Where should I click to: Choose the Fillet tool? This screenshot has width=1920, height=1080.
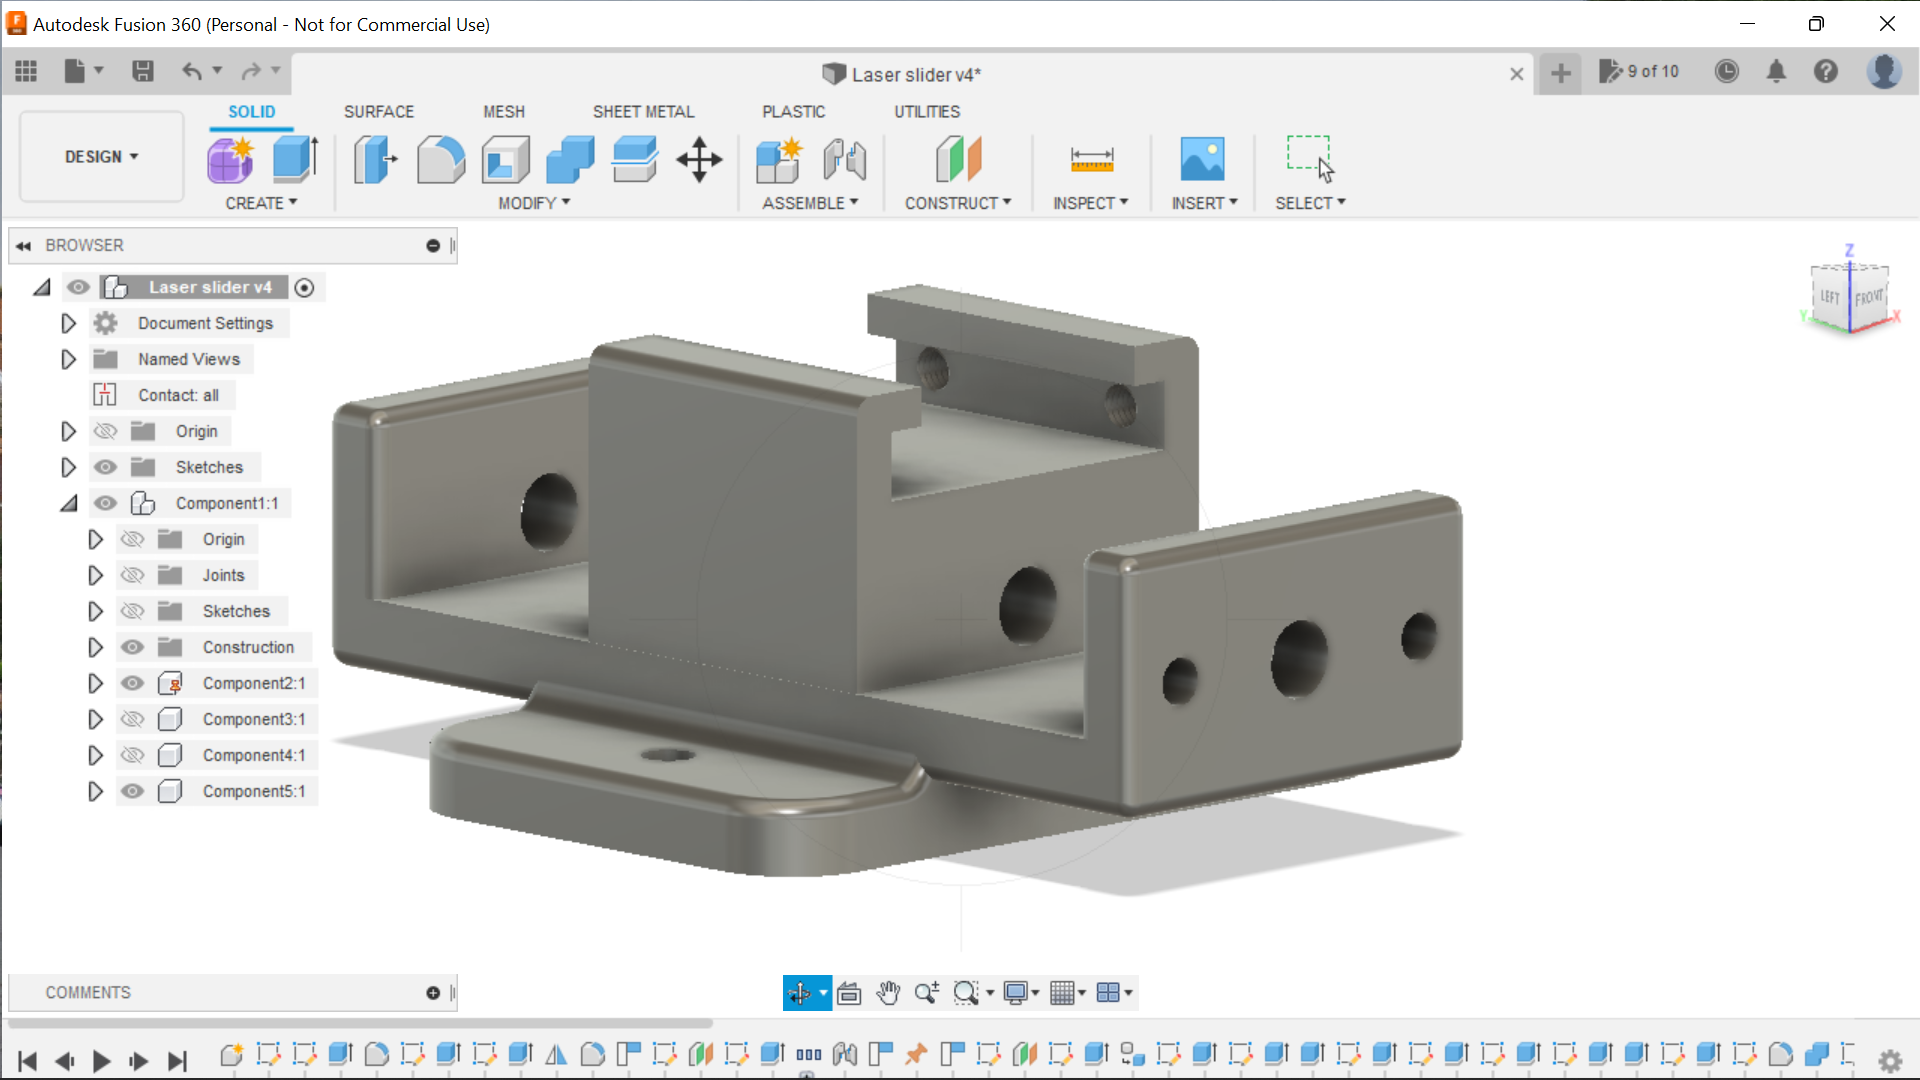pos(440,160)
